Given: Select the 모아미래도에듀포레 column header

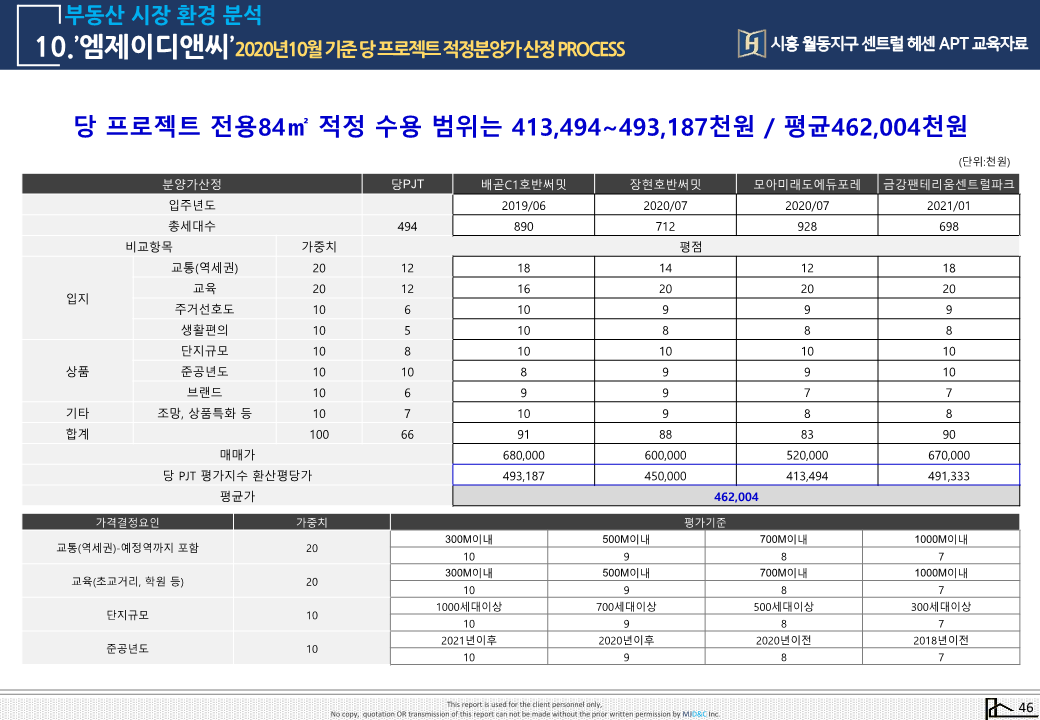Looking at the screenshot, I should click(807, 184).
